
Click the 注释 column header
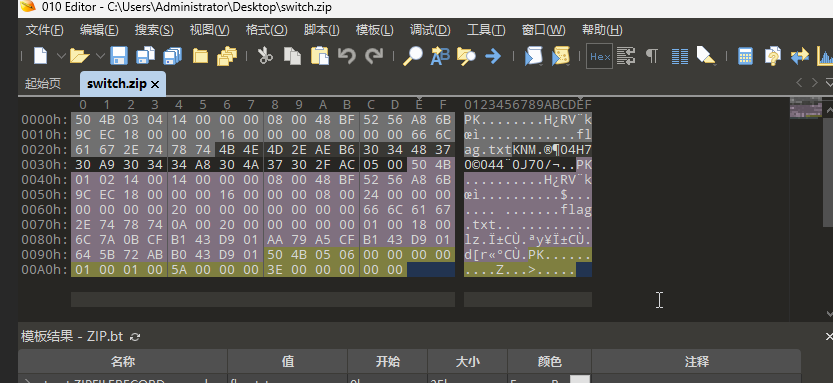tap(696, 362)
